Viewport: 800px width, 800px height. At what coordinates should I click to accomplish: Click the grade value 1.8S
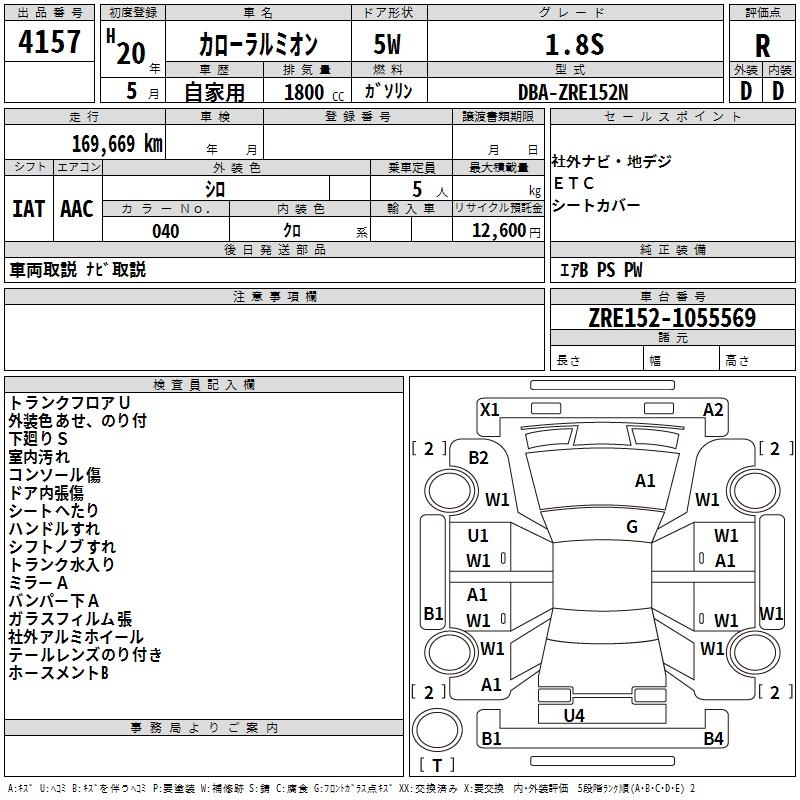(575, 45)
